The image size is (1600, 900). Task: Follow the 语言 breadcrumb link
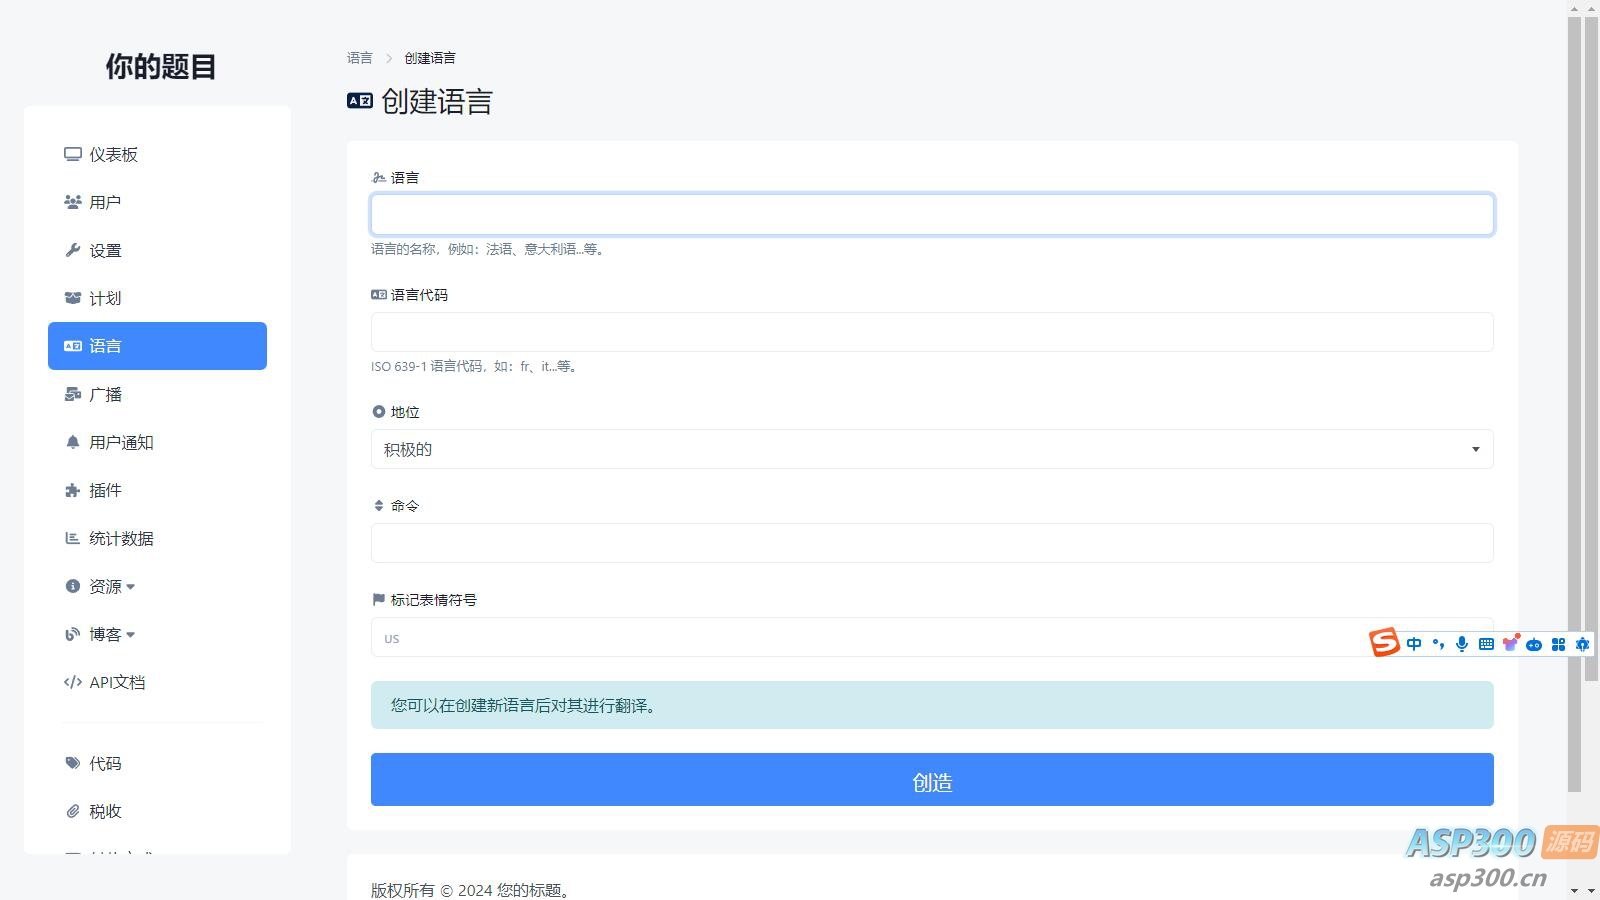pos(360,58)
